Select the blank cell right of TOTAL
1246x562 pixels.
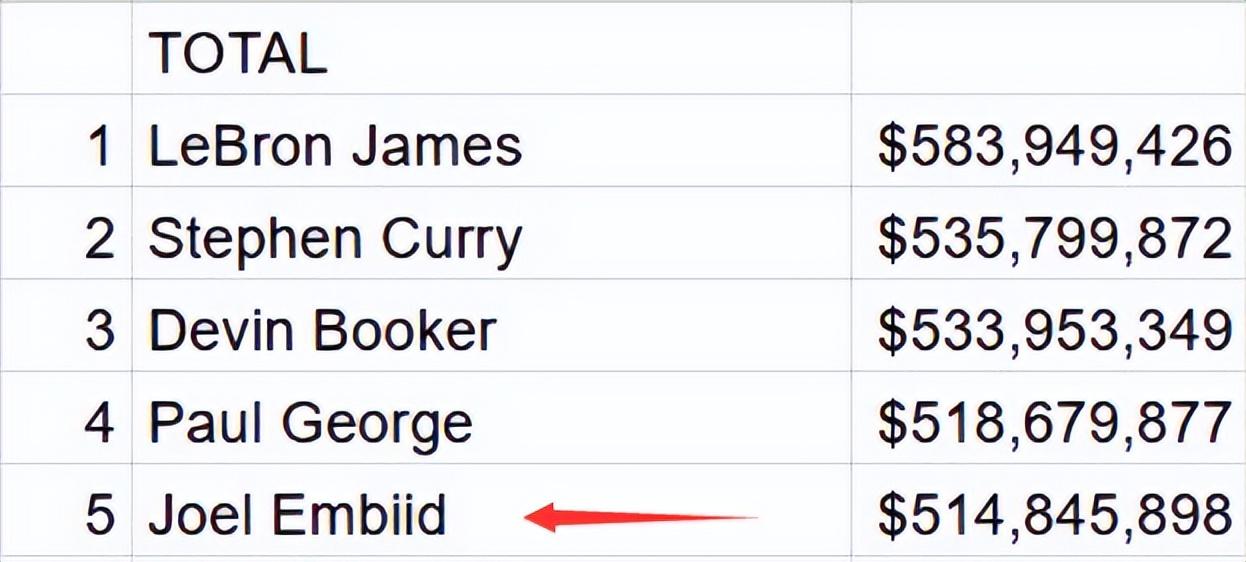click(1048, 50)
